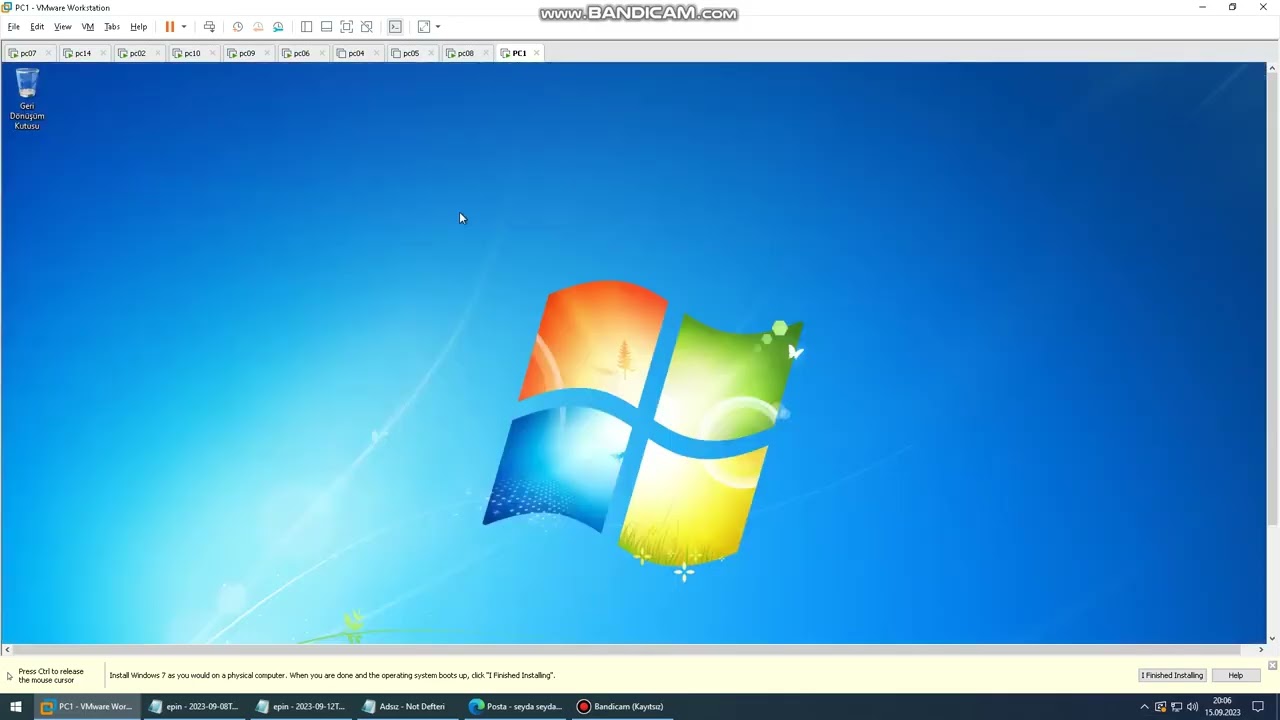Toggle the console view icon
Viewport: 1280px width, 720px height.
point(395,27)
